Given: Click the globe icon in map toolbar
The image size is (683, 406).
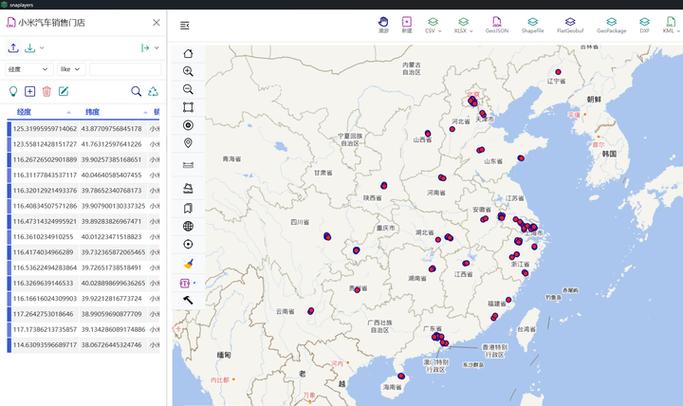Looking at the screenshot, I should 188,226.
